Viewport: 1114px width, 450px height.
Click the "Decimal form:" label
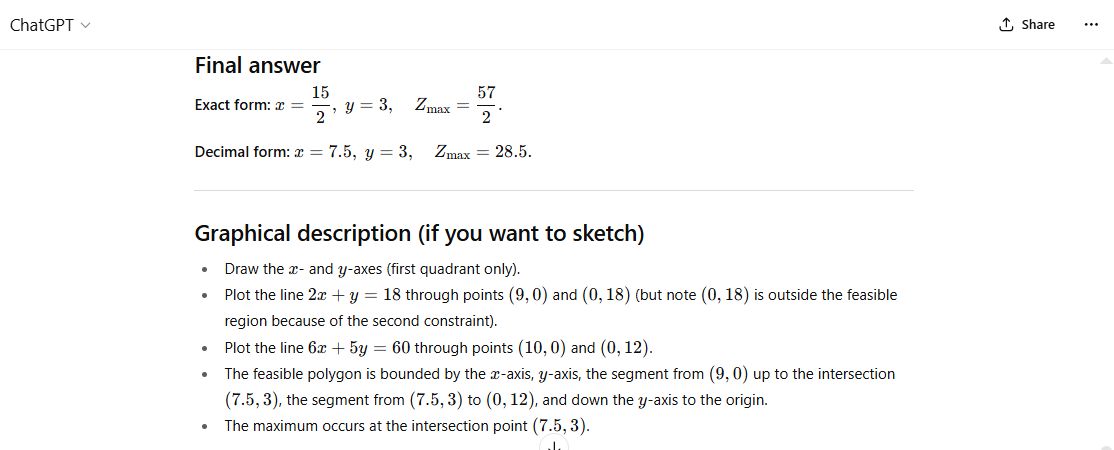(x=240, y=153)
